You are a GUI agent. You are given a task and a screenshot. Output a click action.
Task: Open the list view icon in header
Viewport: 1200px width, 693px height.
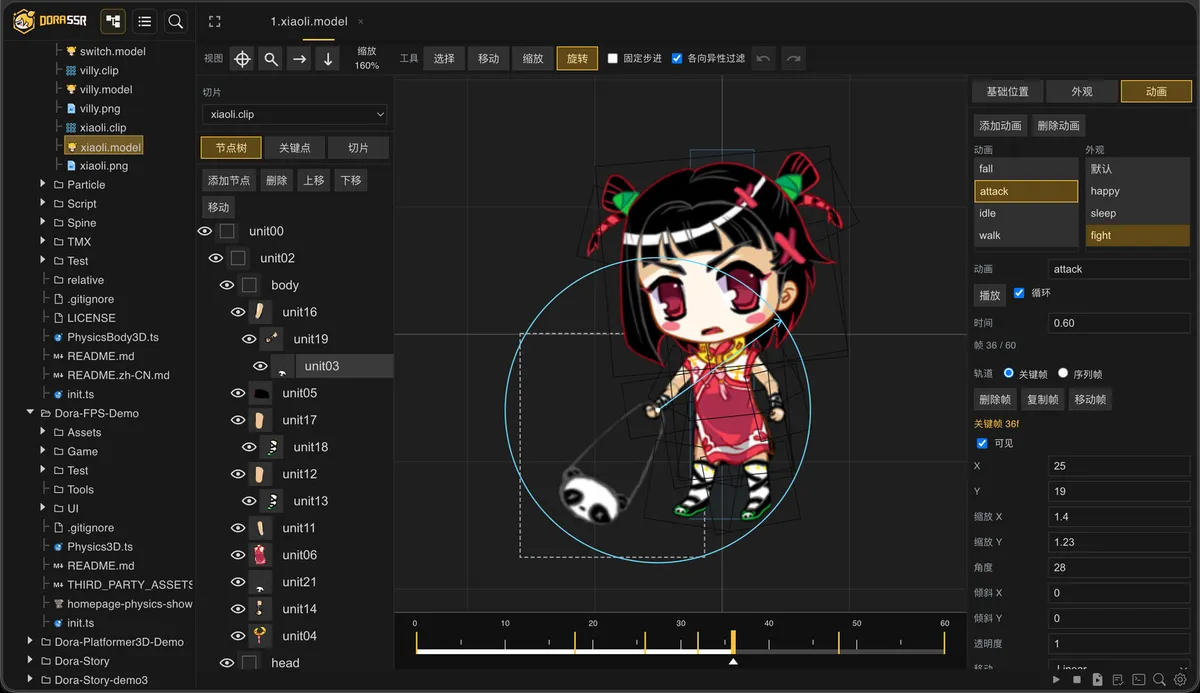pyautogui.click(x=145, y=21)
